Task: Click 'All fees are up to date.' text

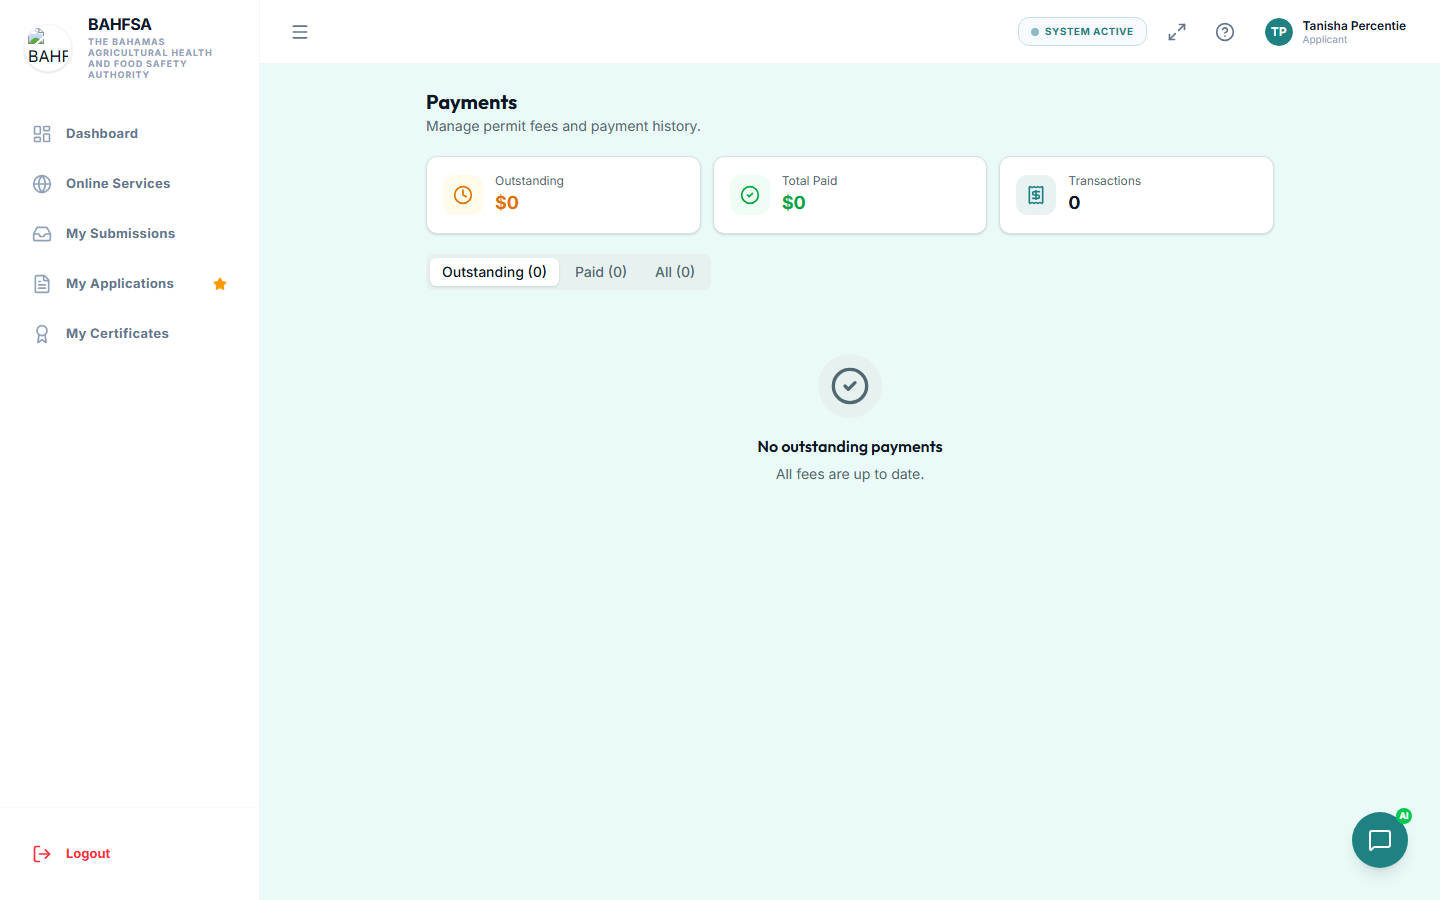Action: click(850, 474)
